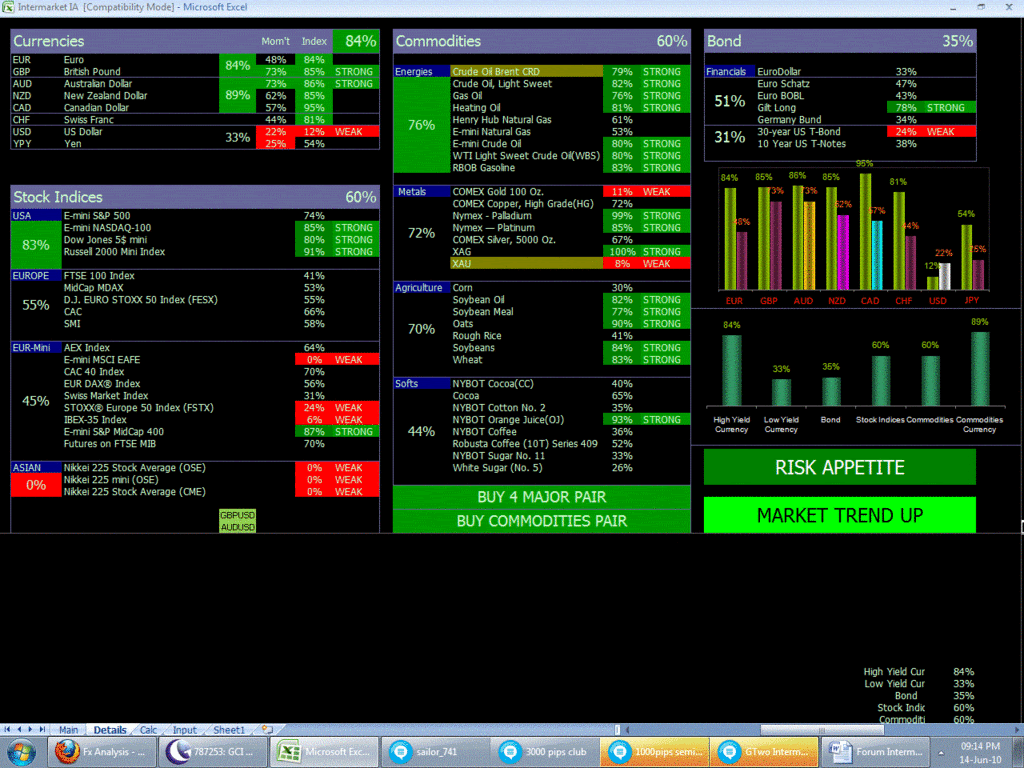Viewport: 1024px width, 768px height.
Task: Select the Henry Hub Natural Gas cell
Action: pyautogui.click(x=502, y=120)
